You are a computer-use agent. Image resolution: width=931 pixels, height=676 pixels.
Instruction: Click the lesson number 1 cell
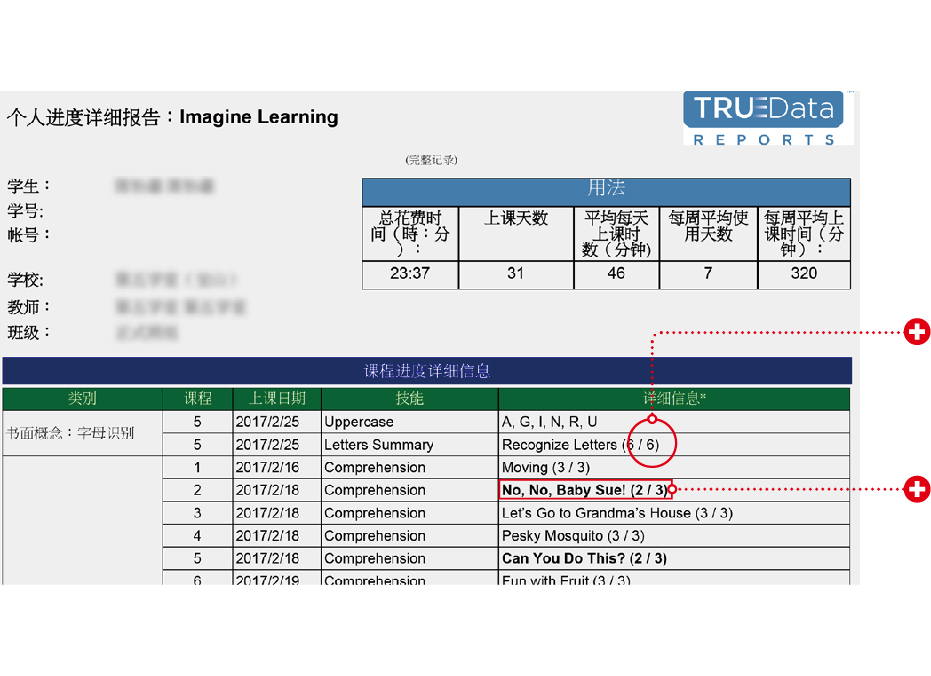198,468
